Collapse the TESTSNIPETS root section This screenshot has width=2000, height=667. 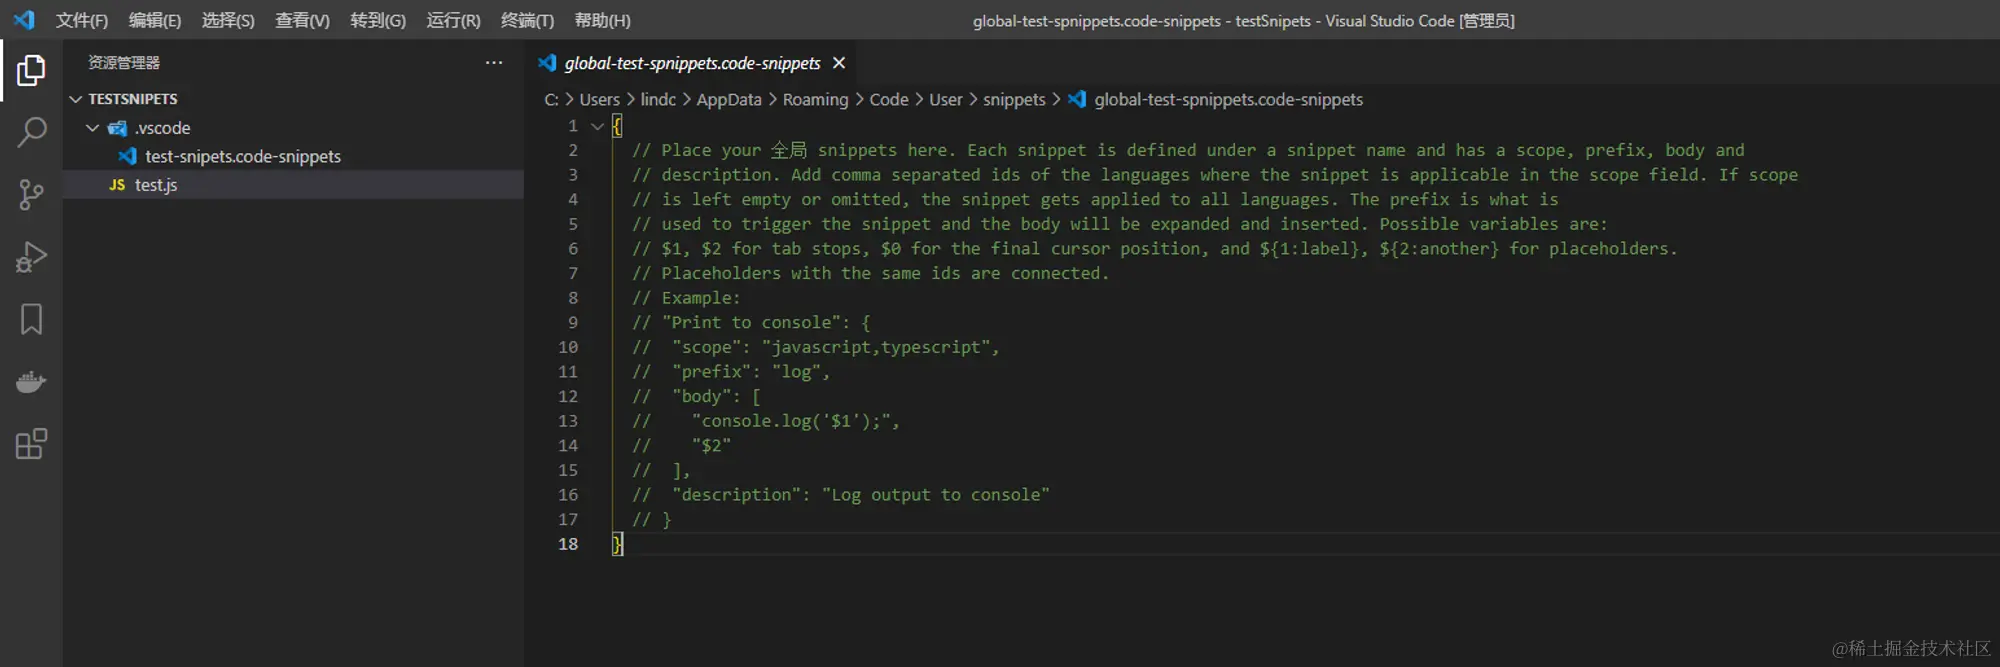point(75,99)
